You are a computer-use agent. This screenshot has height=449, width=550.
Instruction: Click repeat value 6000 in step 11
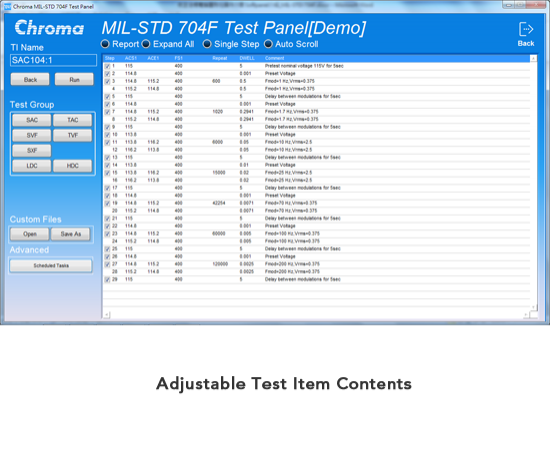[217, 142]
